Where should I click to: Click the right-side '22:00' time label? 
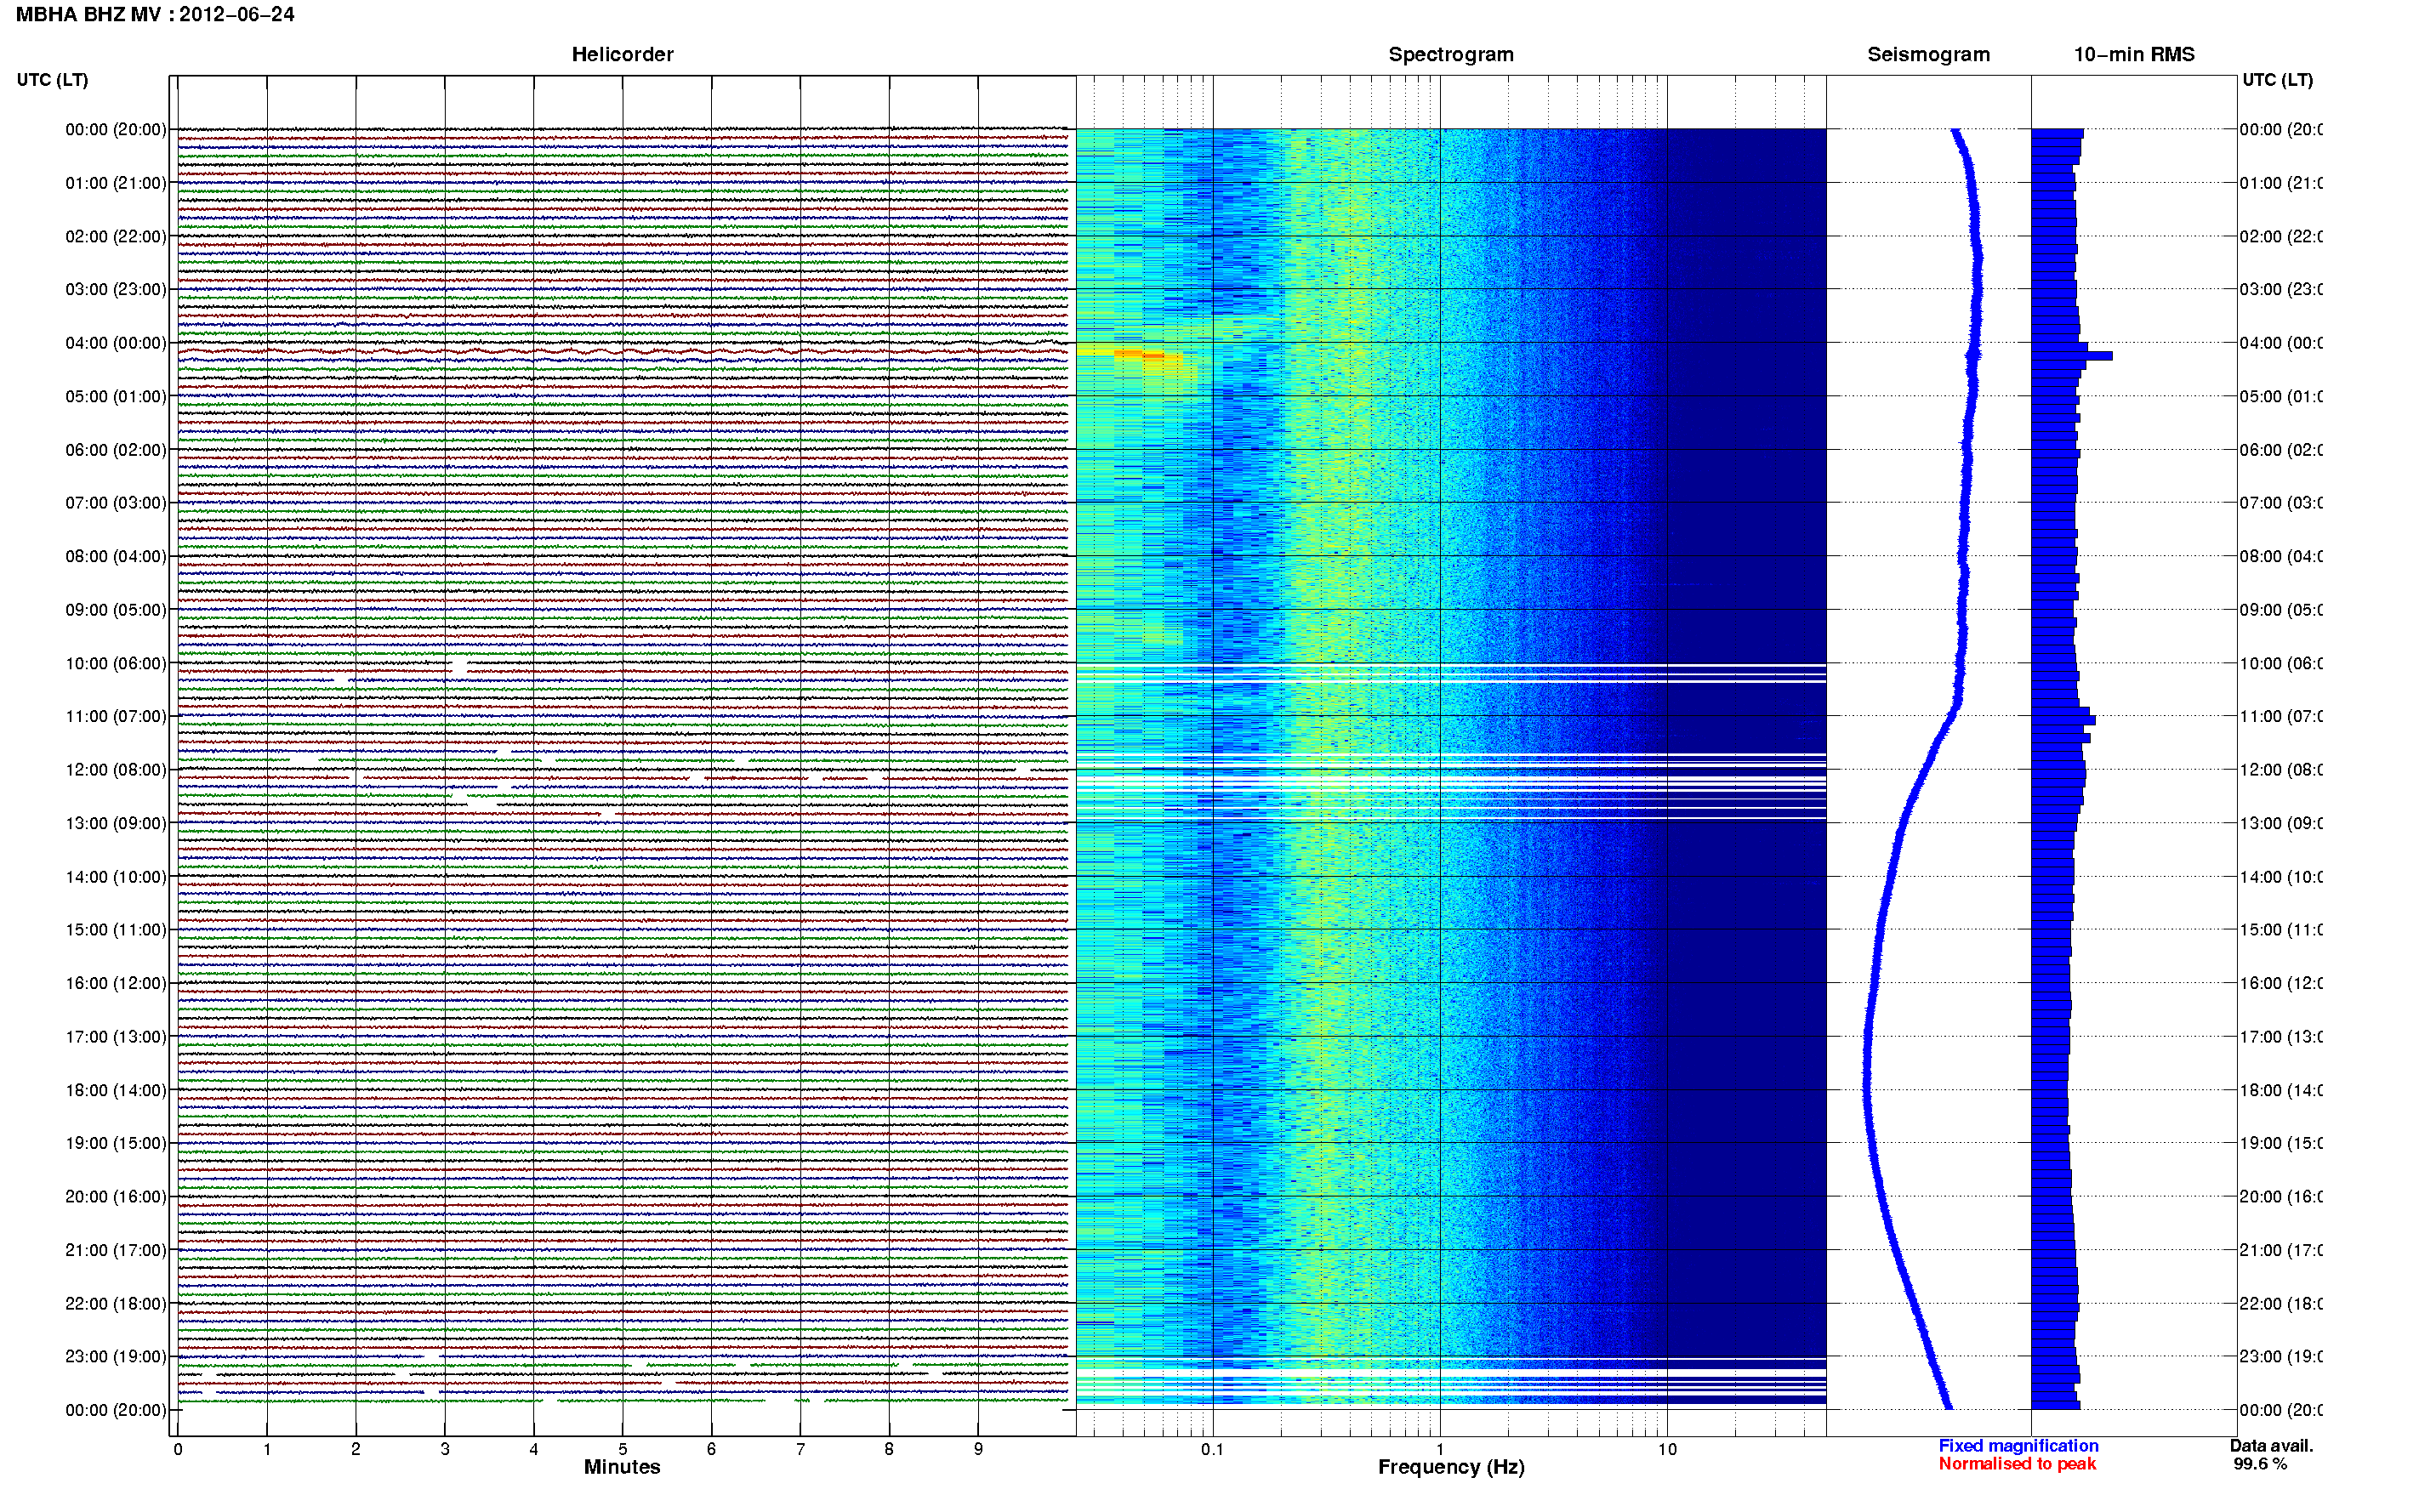[x=2280, y=1303]
